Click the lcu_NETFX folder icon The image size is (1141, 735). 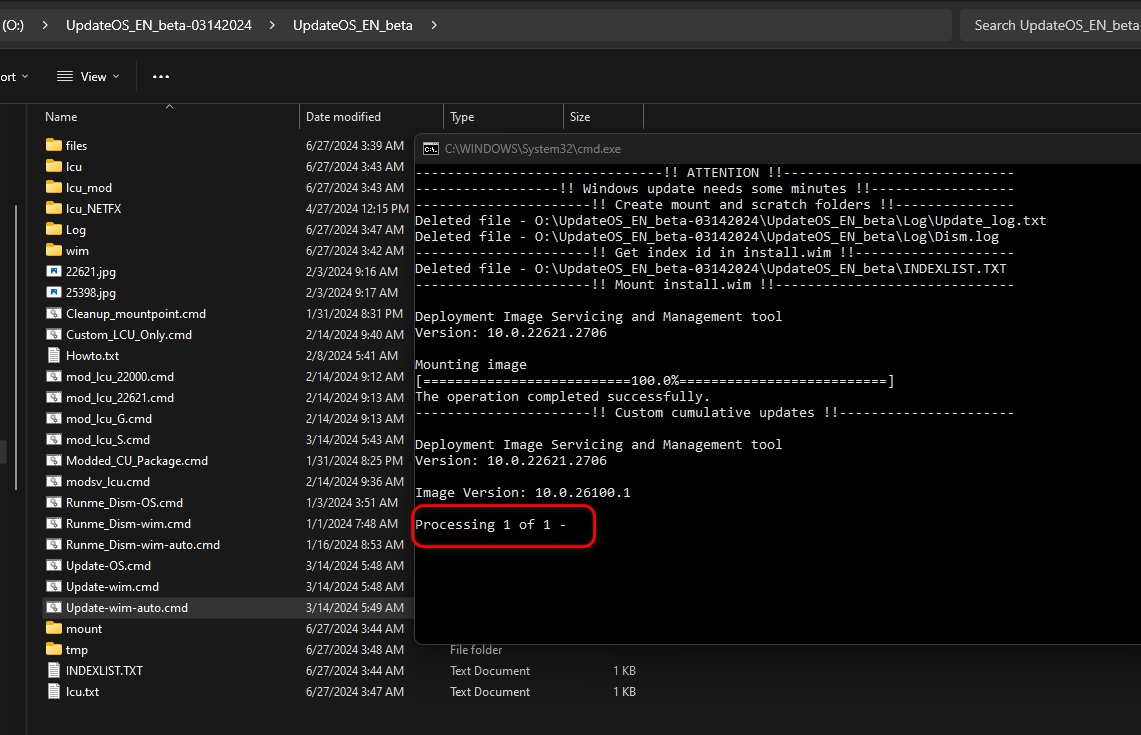click(x=54, y=208)
